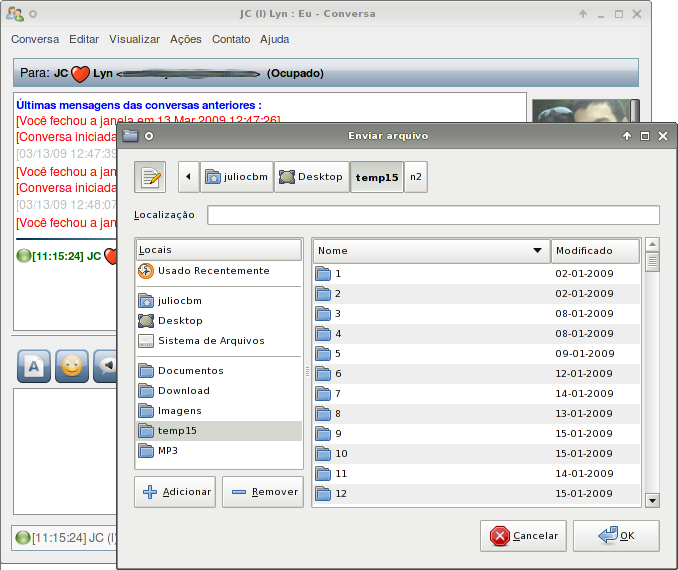Select the temp15 bookmark in Locais

(219, 431)
